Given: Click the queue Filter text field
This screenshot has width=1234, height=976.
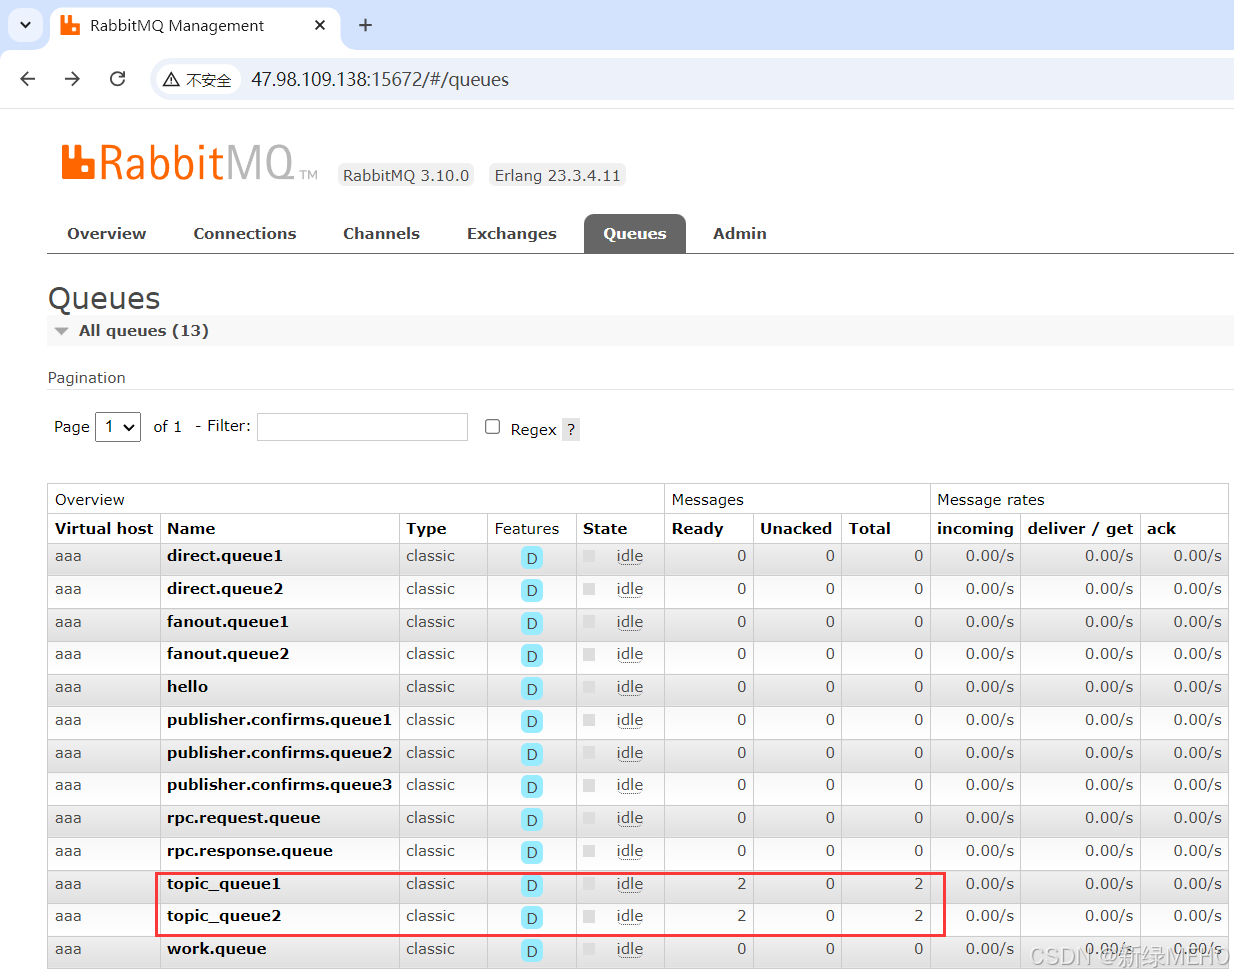Looking at the screenshot, I should point(362,427).
